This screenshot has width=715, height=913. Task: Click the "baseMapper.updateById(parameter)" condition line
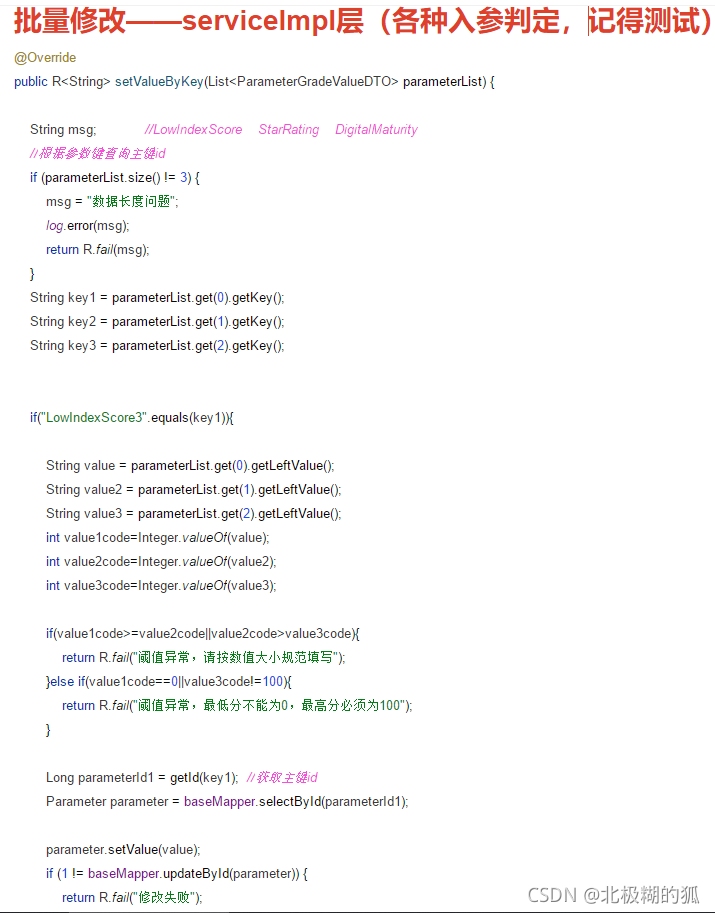point(177,873)
